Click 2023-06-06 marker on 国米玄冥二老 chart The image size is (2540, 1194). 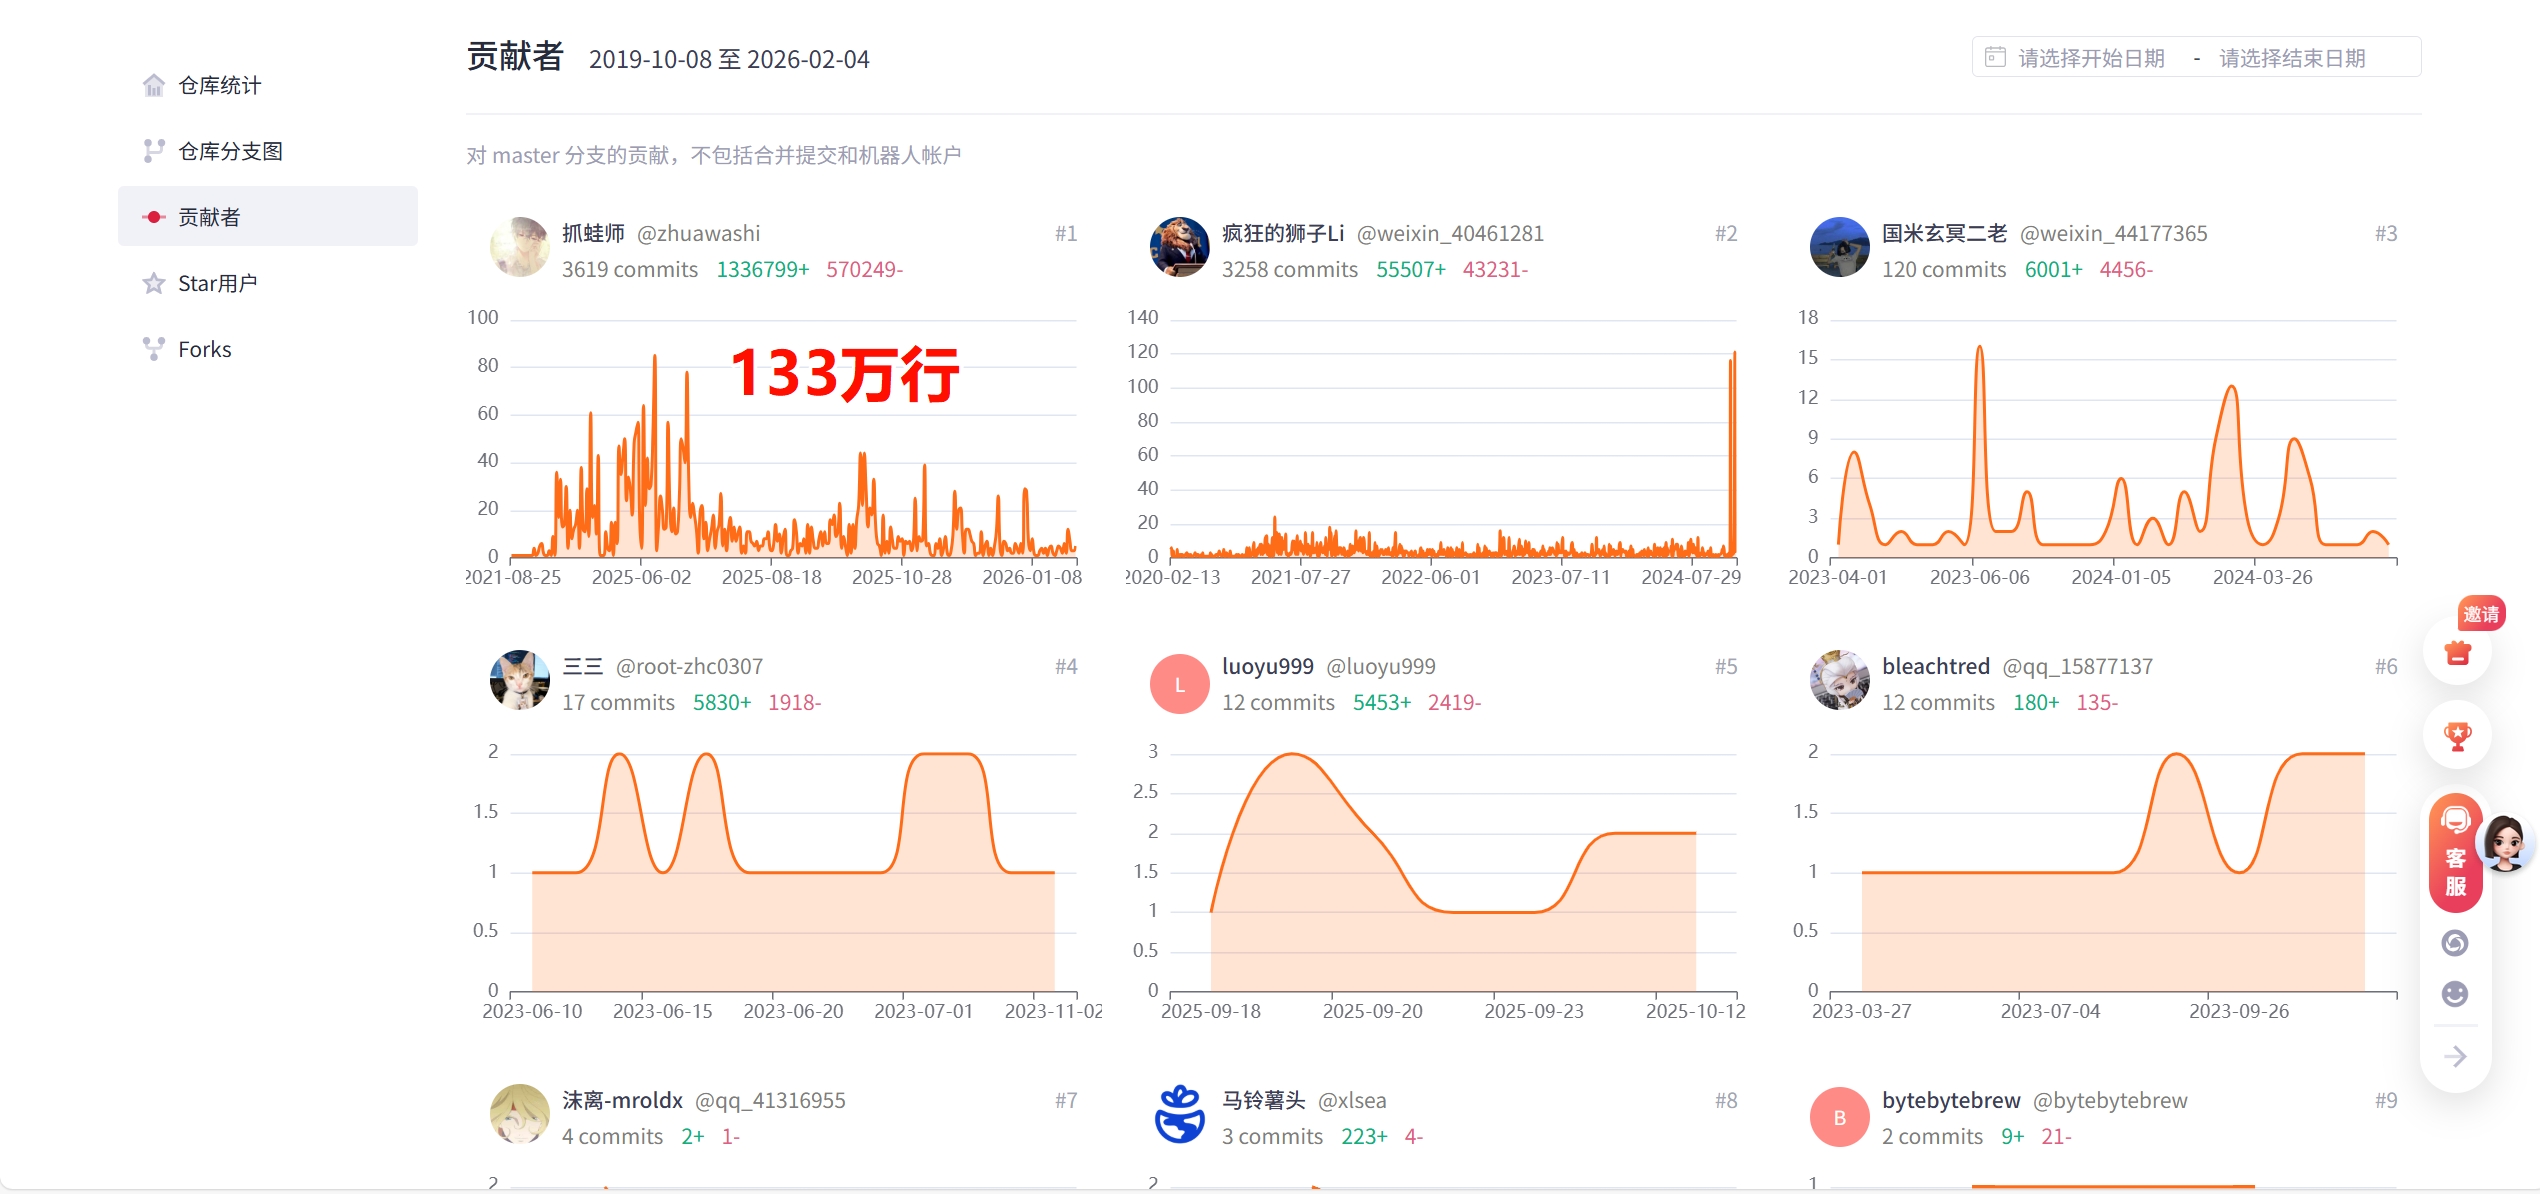tap(1979, 577)
